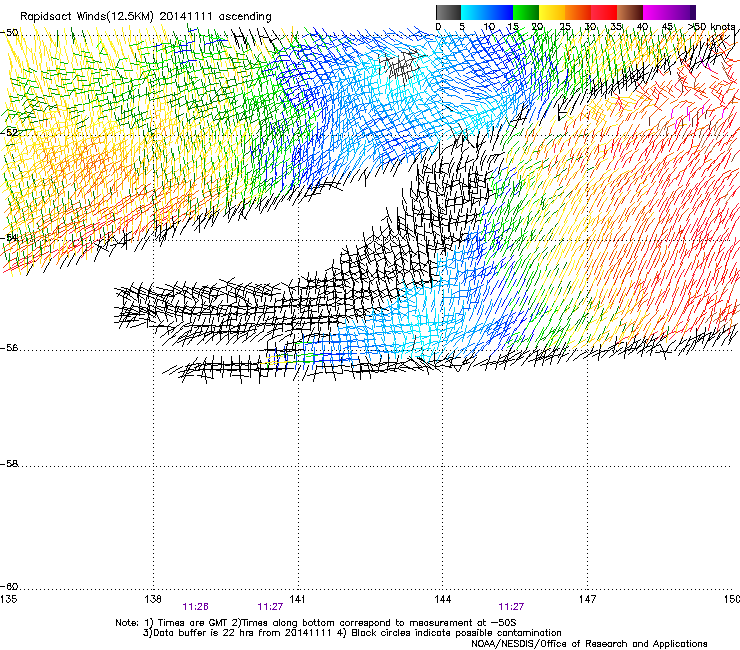The height and width of the screenshot is (650, 740).
Task: Click the dark purple 45-50 knots swatch
Action: pyautogui.click(x=682, y=12)
